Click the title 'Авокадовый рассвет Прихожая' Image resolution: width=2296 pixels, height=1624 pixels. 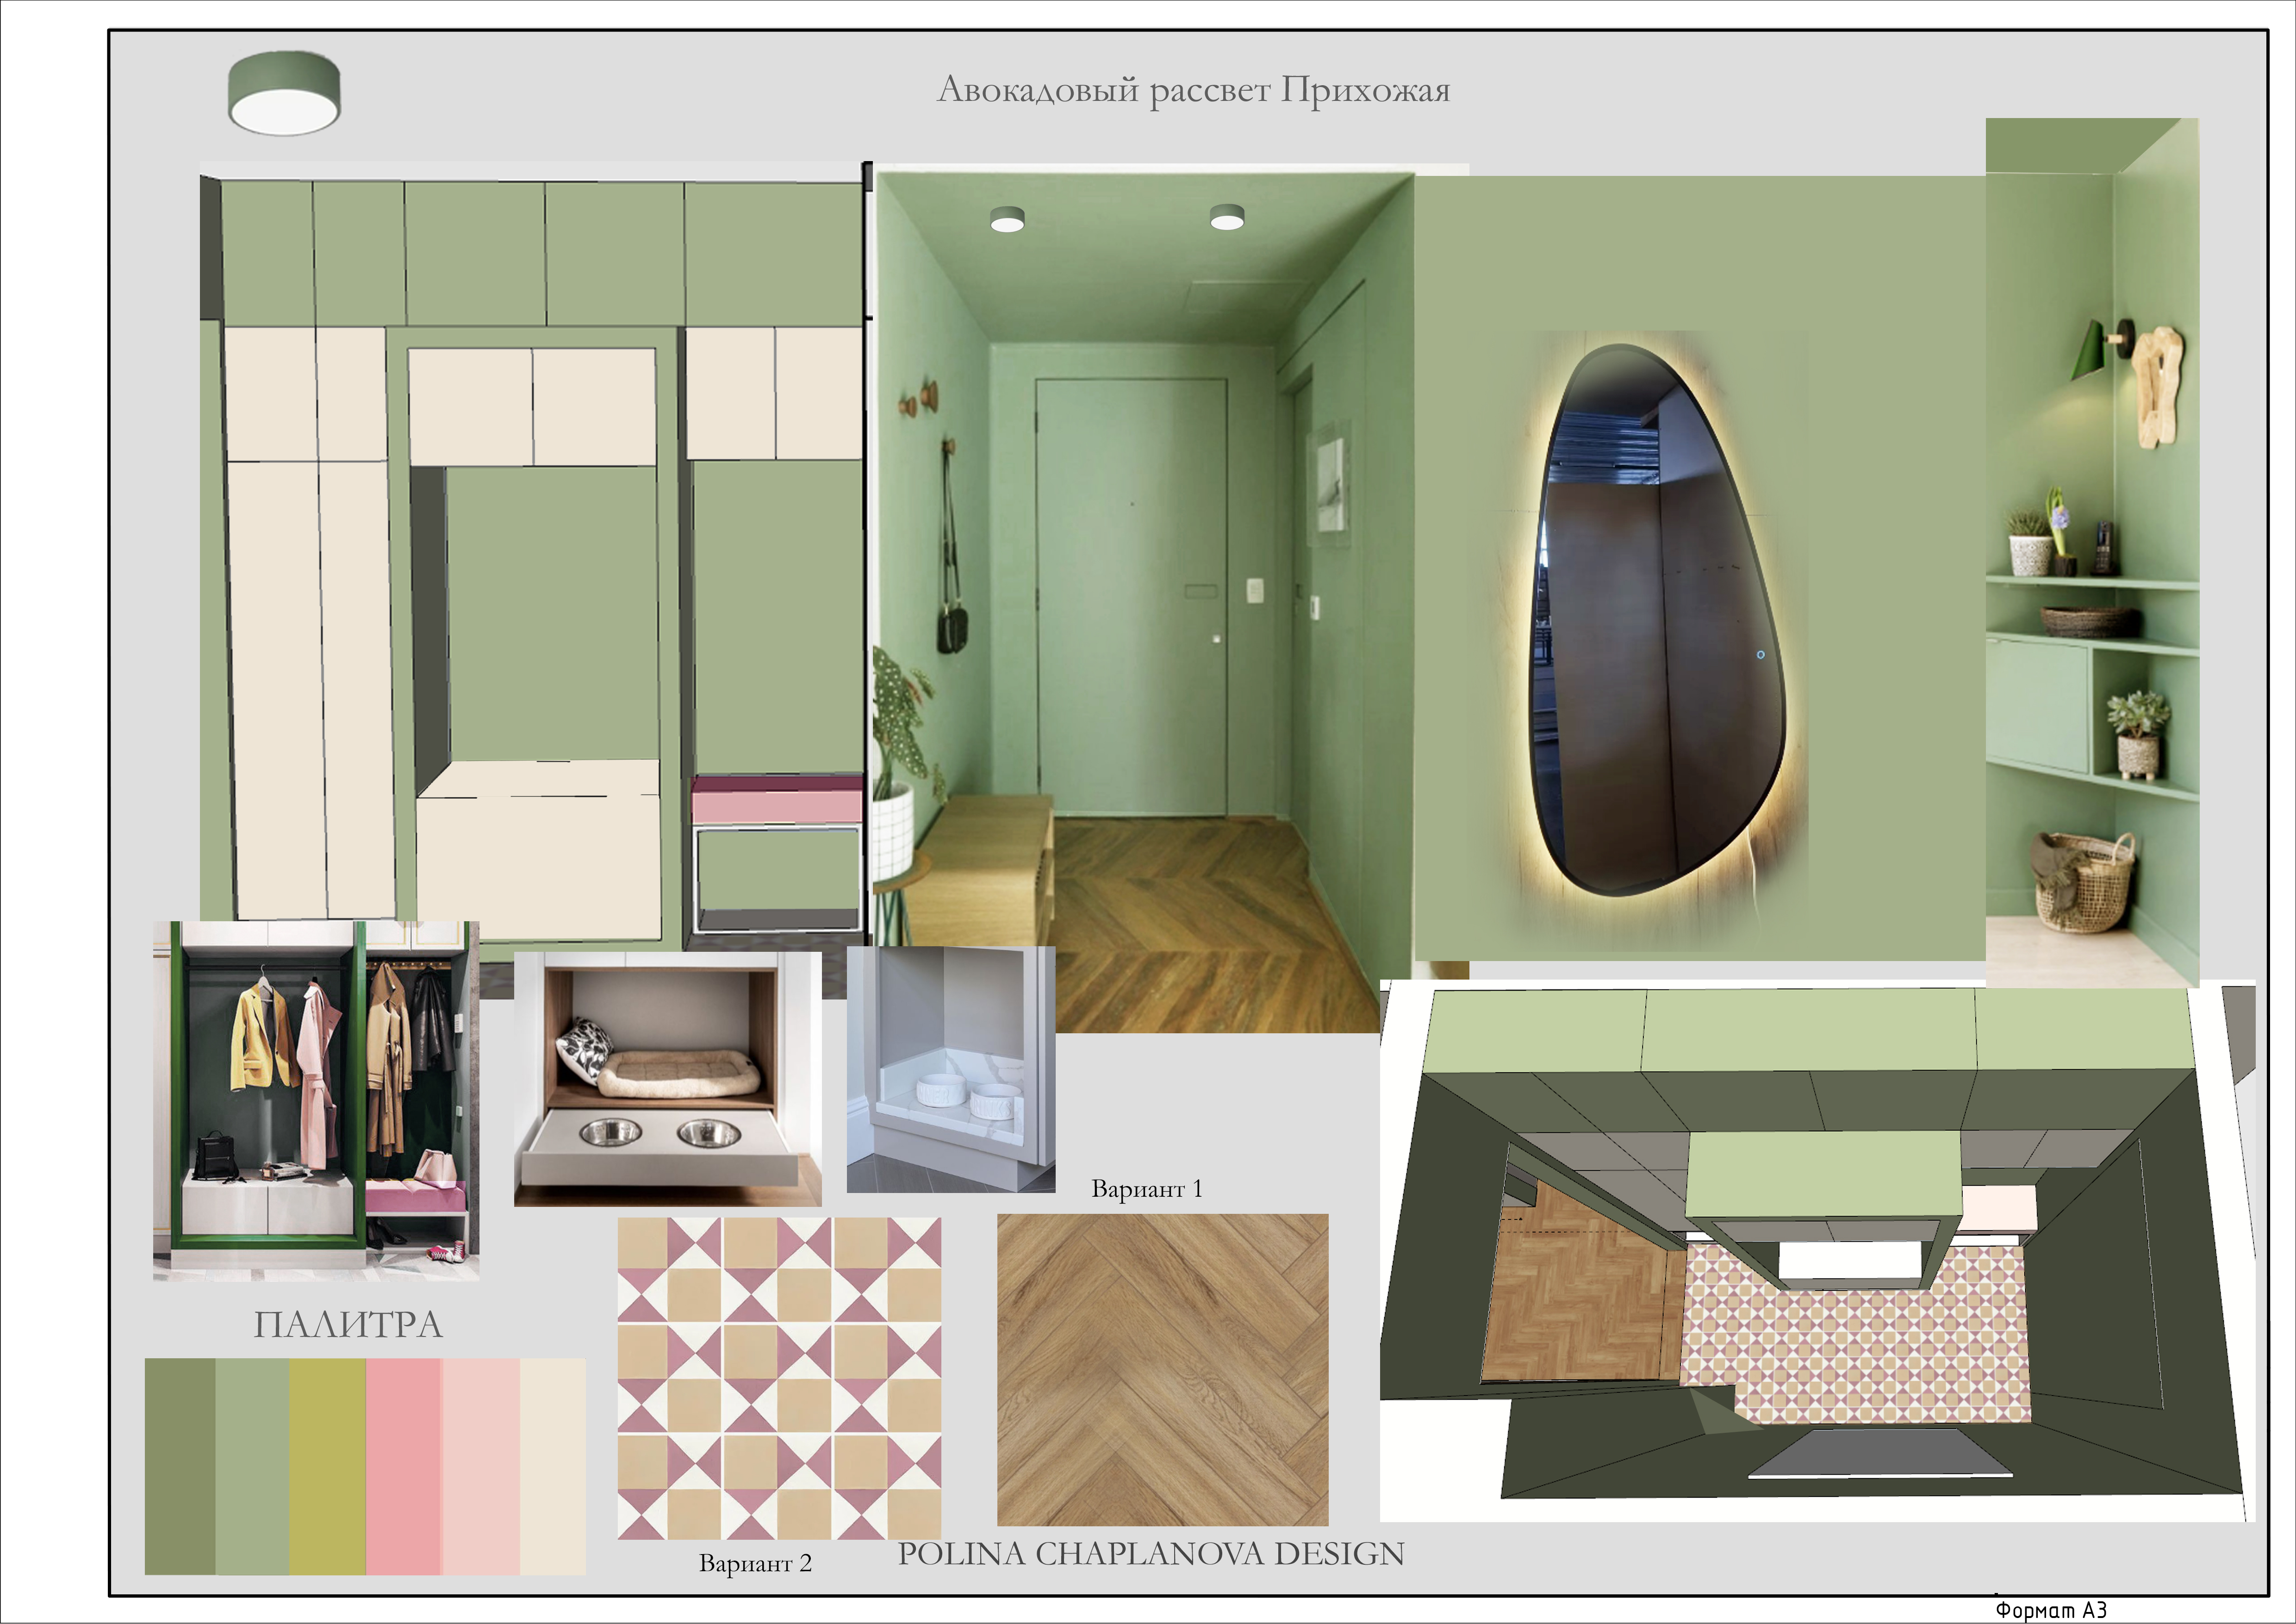[x=1193, y=90]
